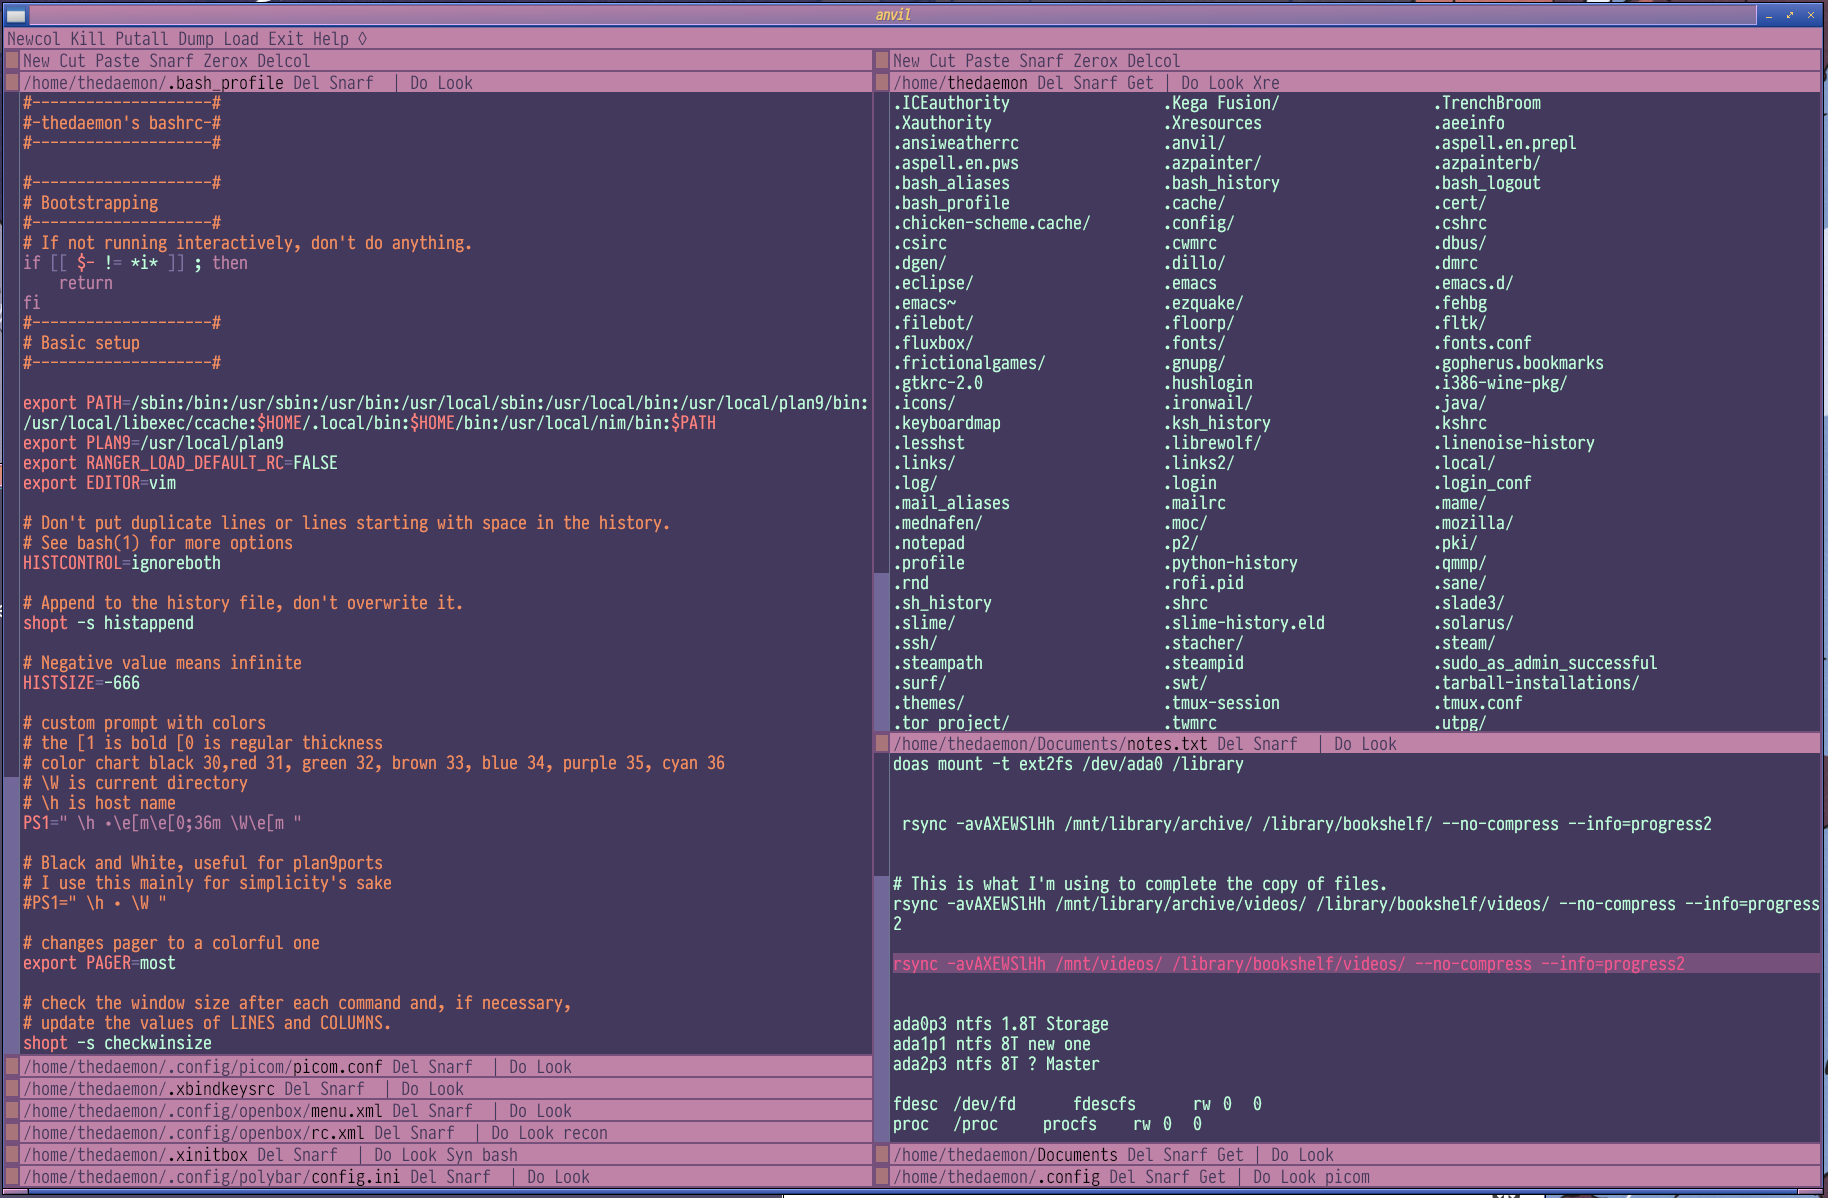The height and width of the screenshot is (1198, 1828).
Task: Click the diamond symbol in the main tag bar
Action: 360,39
